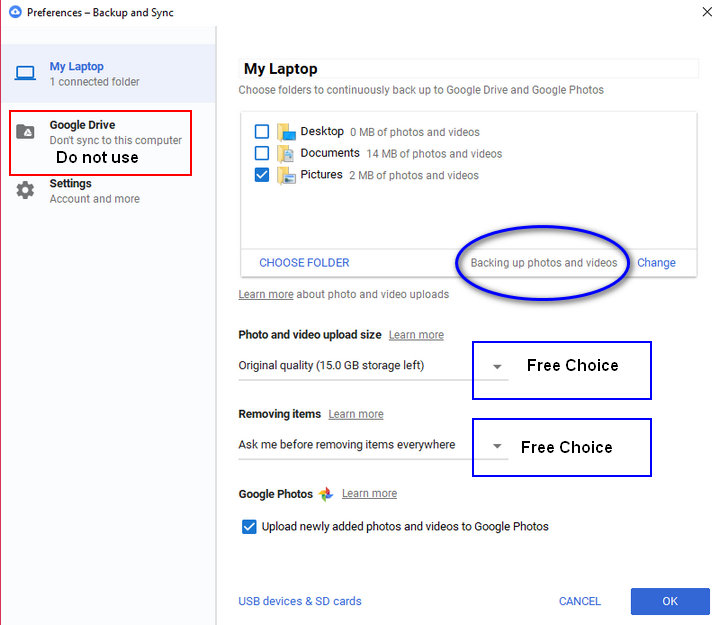Image resolution: width=720 pixels, height=625 pixels.
Task: Click the Documents folder icon
Action: pyautogui.click(x=286, y=153)
